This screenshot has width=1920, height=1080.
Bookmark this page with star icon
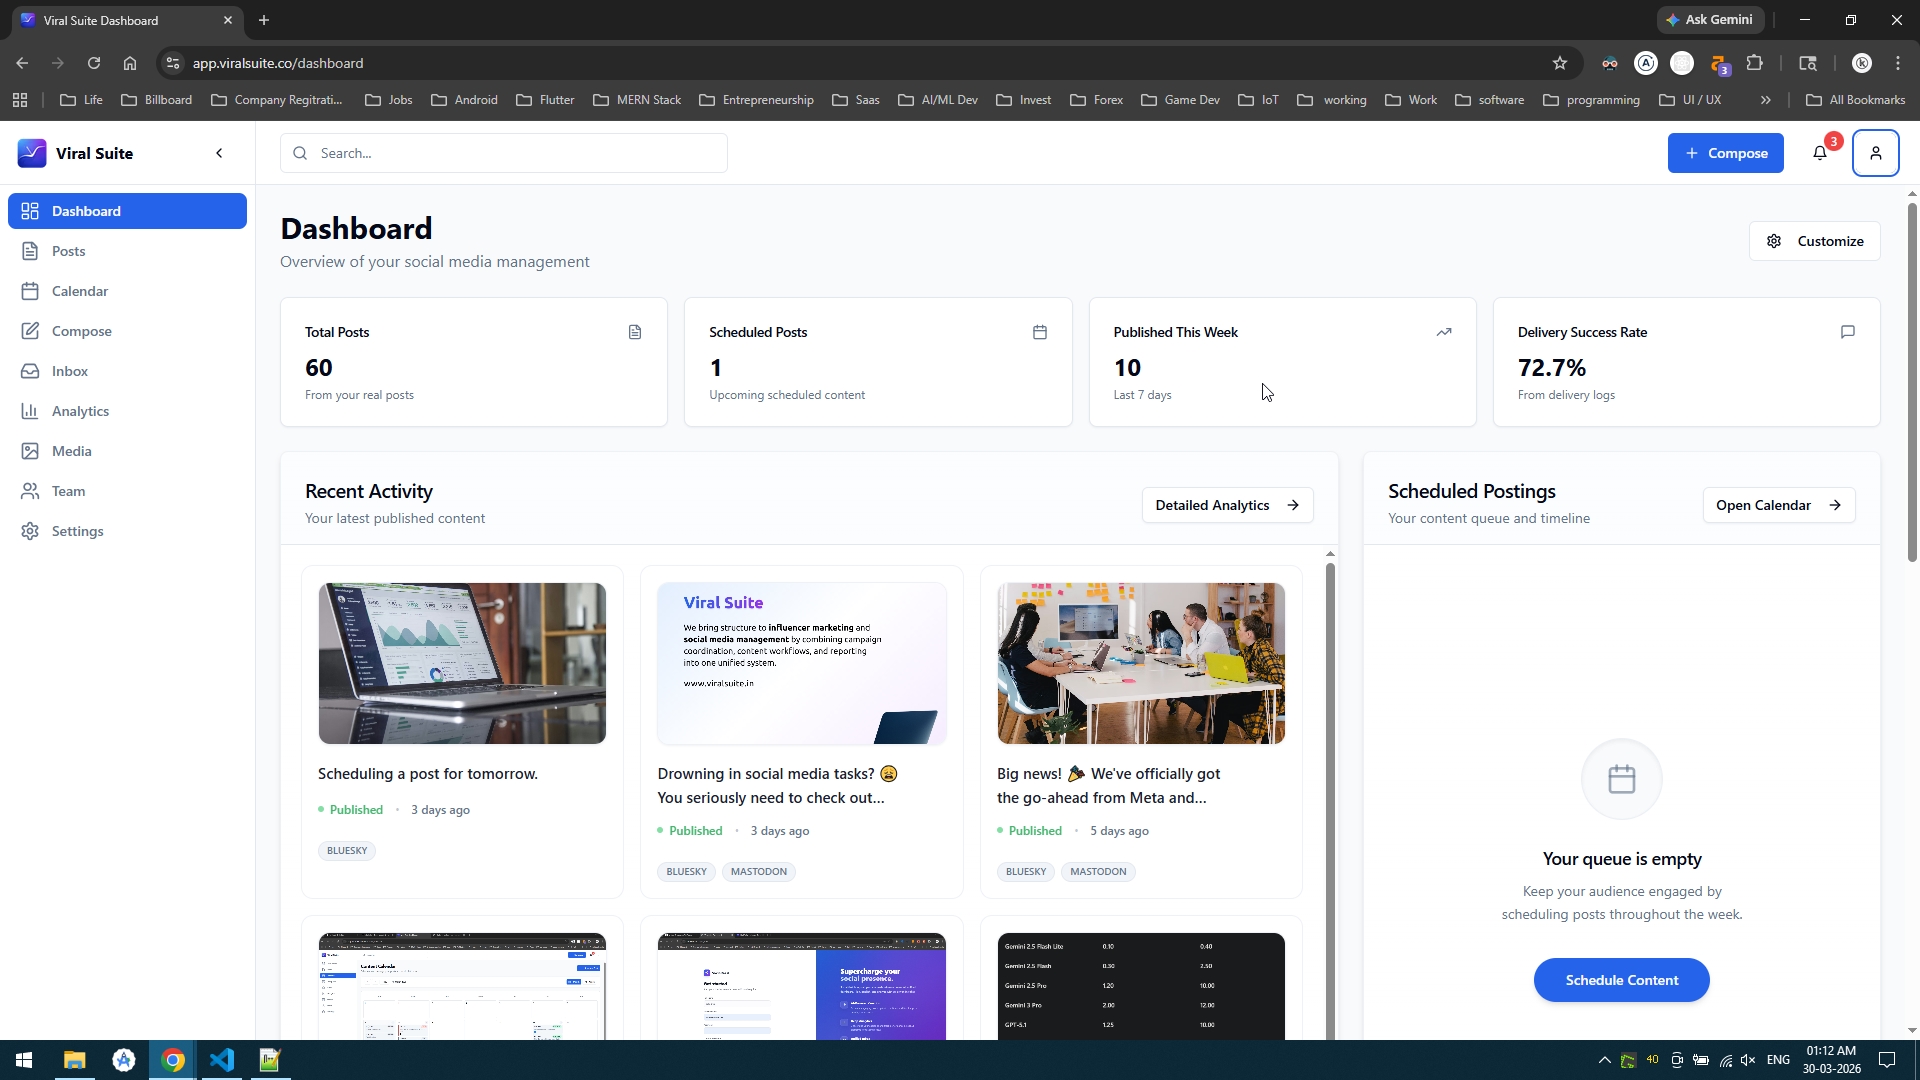pos(1559,63)
